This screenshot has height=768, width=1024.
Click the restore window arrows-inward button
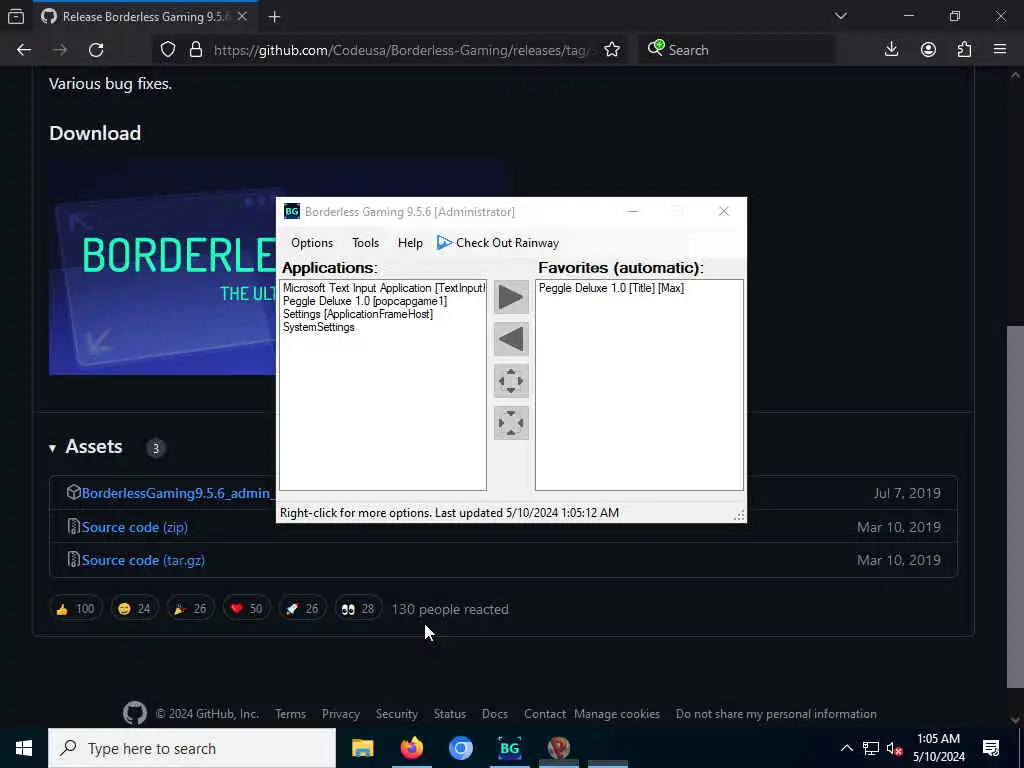point(511,423)
